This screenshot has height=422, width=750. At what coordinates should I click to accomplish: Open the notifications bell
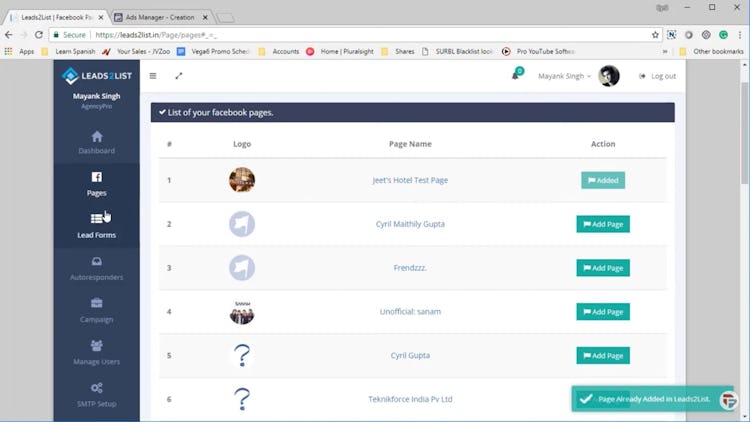[516, 75]
